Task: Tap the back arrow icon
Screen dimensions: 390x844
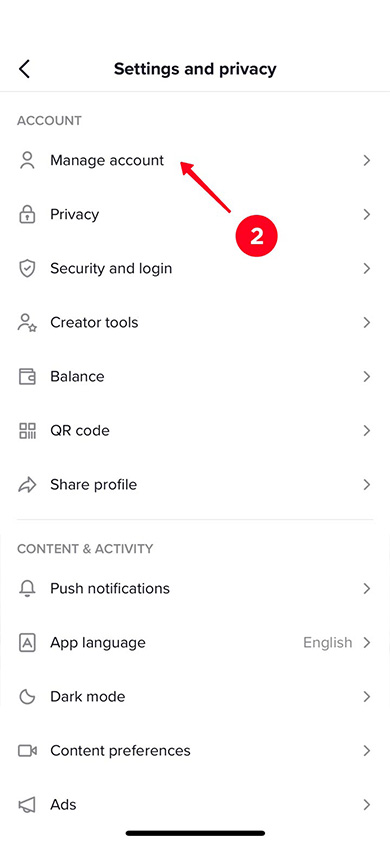Action: 24,69
